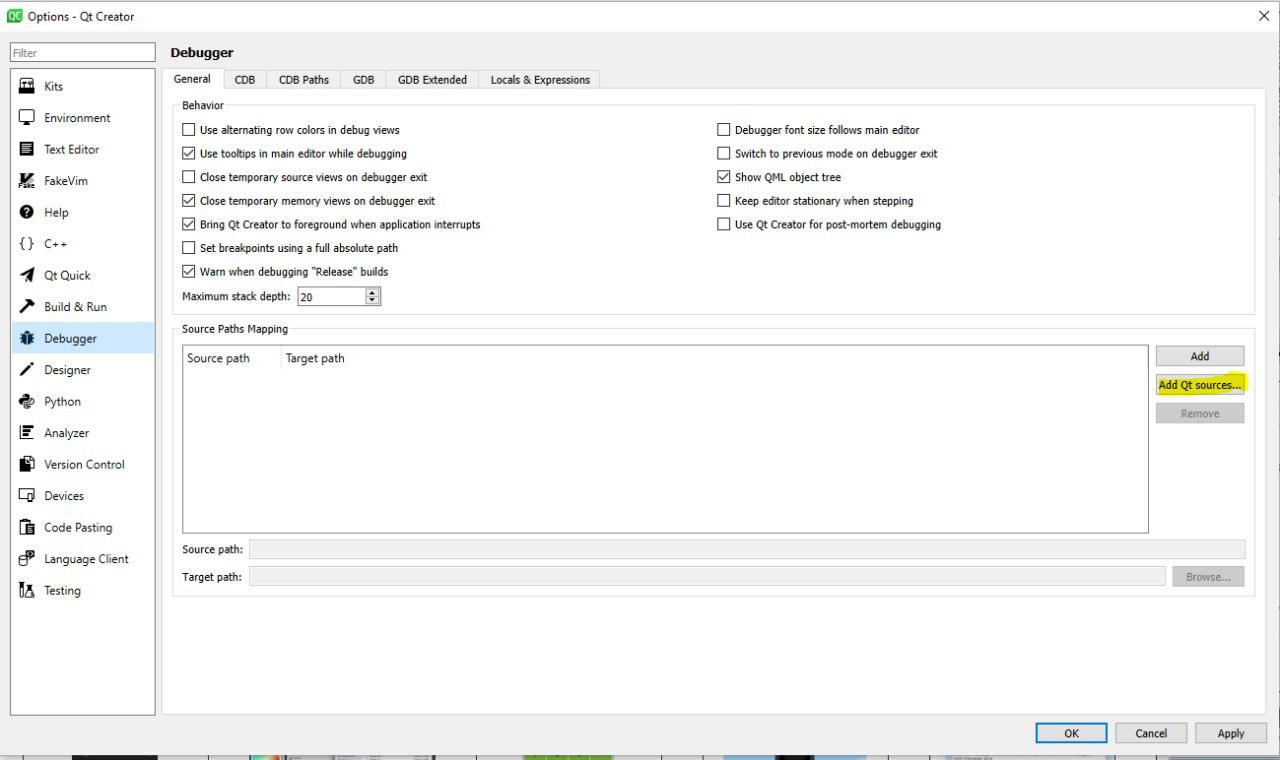Click the Cancel button
This screenshot has width=1280, height=760.
pos(1151,733)
